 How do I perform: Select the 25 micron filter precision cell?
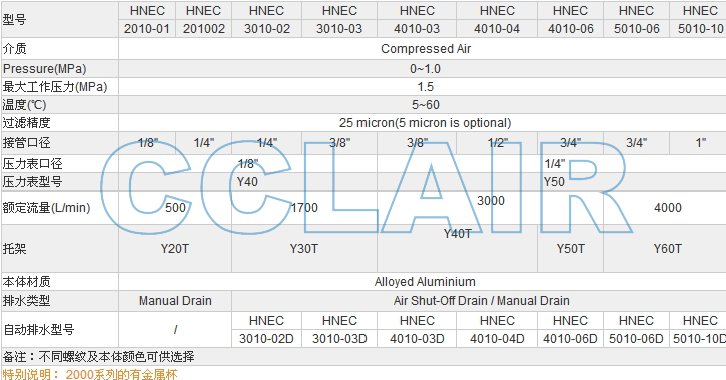[425, 123]
